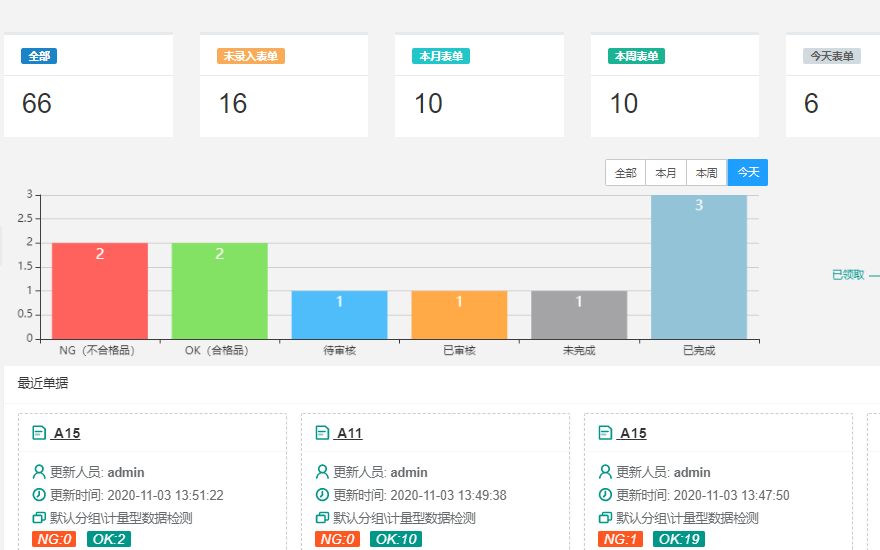Click the light blue 已完成 bar
Viewport: 880px width, 550px height.
point(699,267)
